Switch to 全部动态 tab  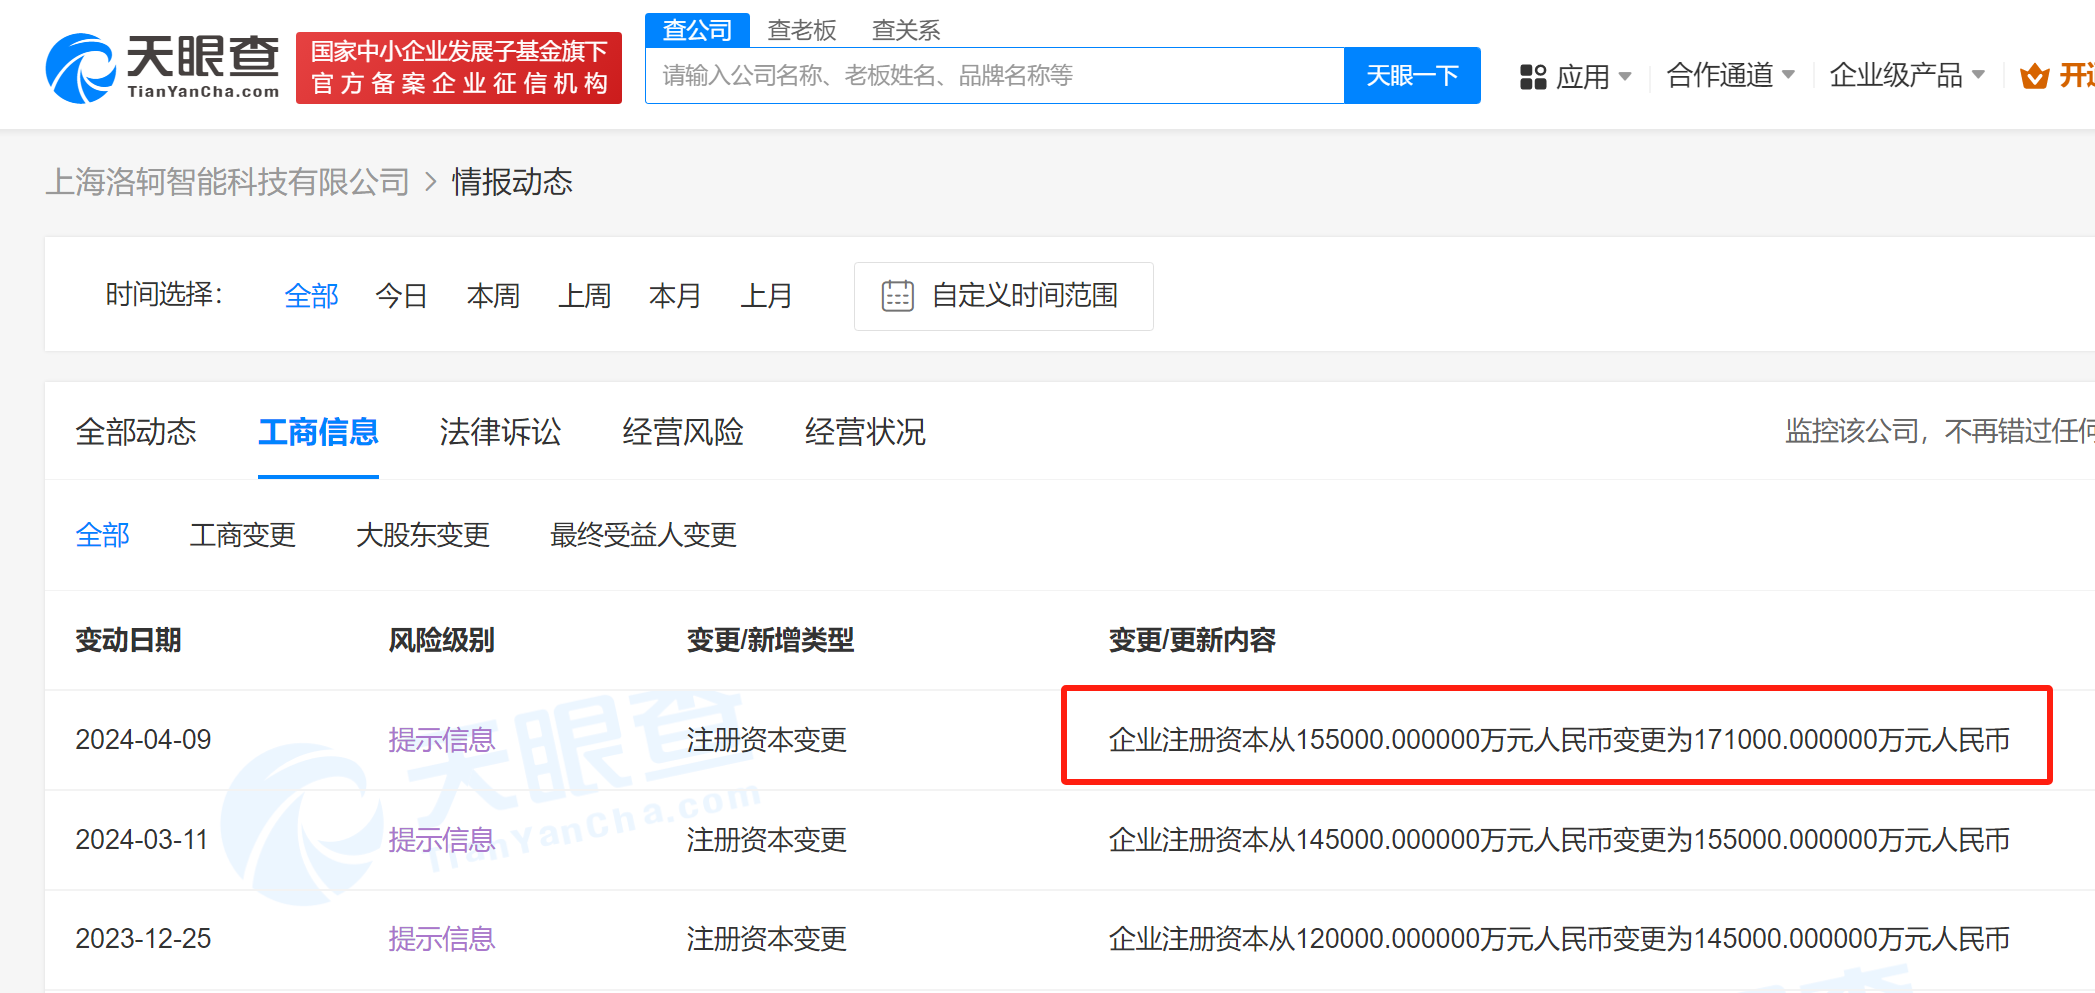136,432
